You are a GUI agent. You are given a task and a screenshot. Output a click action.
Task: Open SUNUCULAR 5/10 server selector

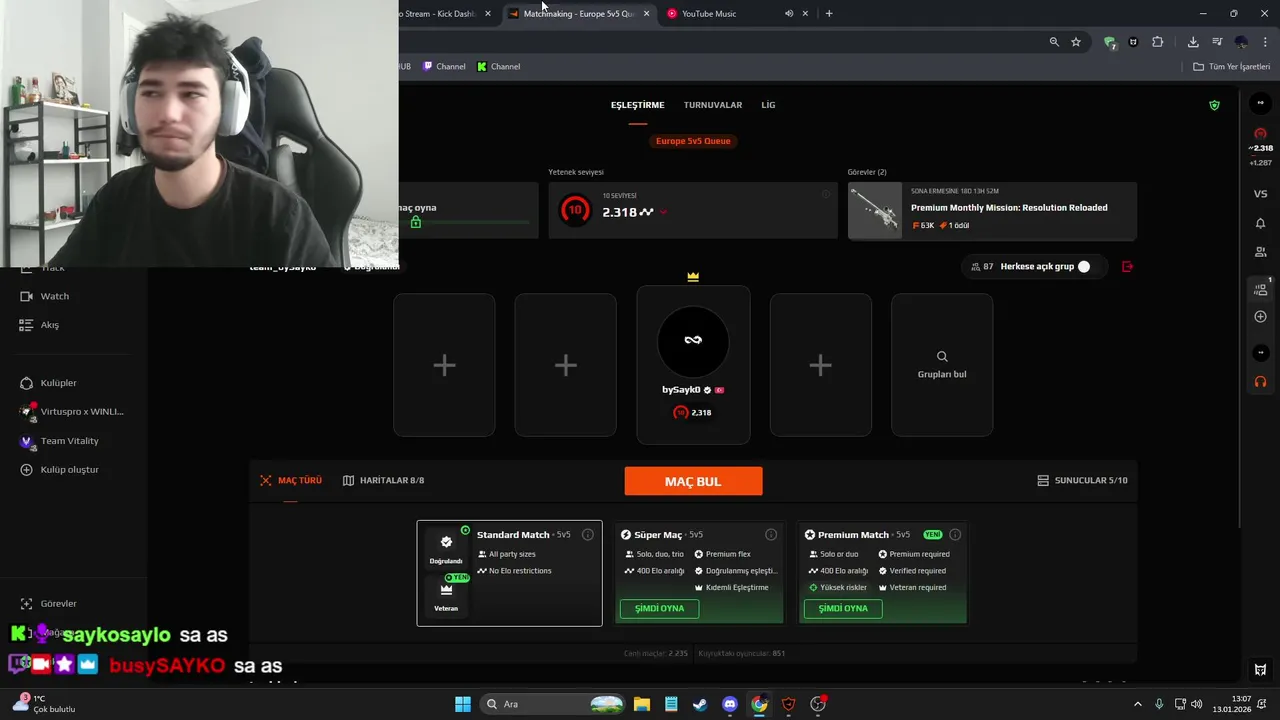point(1083,481)
